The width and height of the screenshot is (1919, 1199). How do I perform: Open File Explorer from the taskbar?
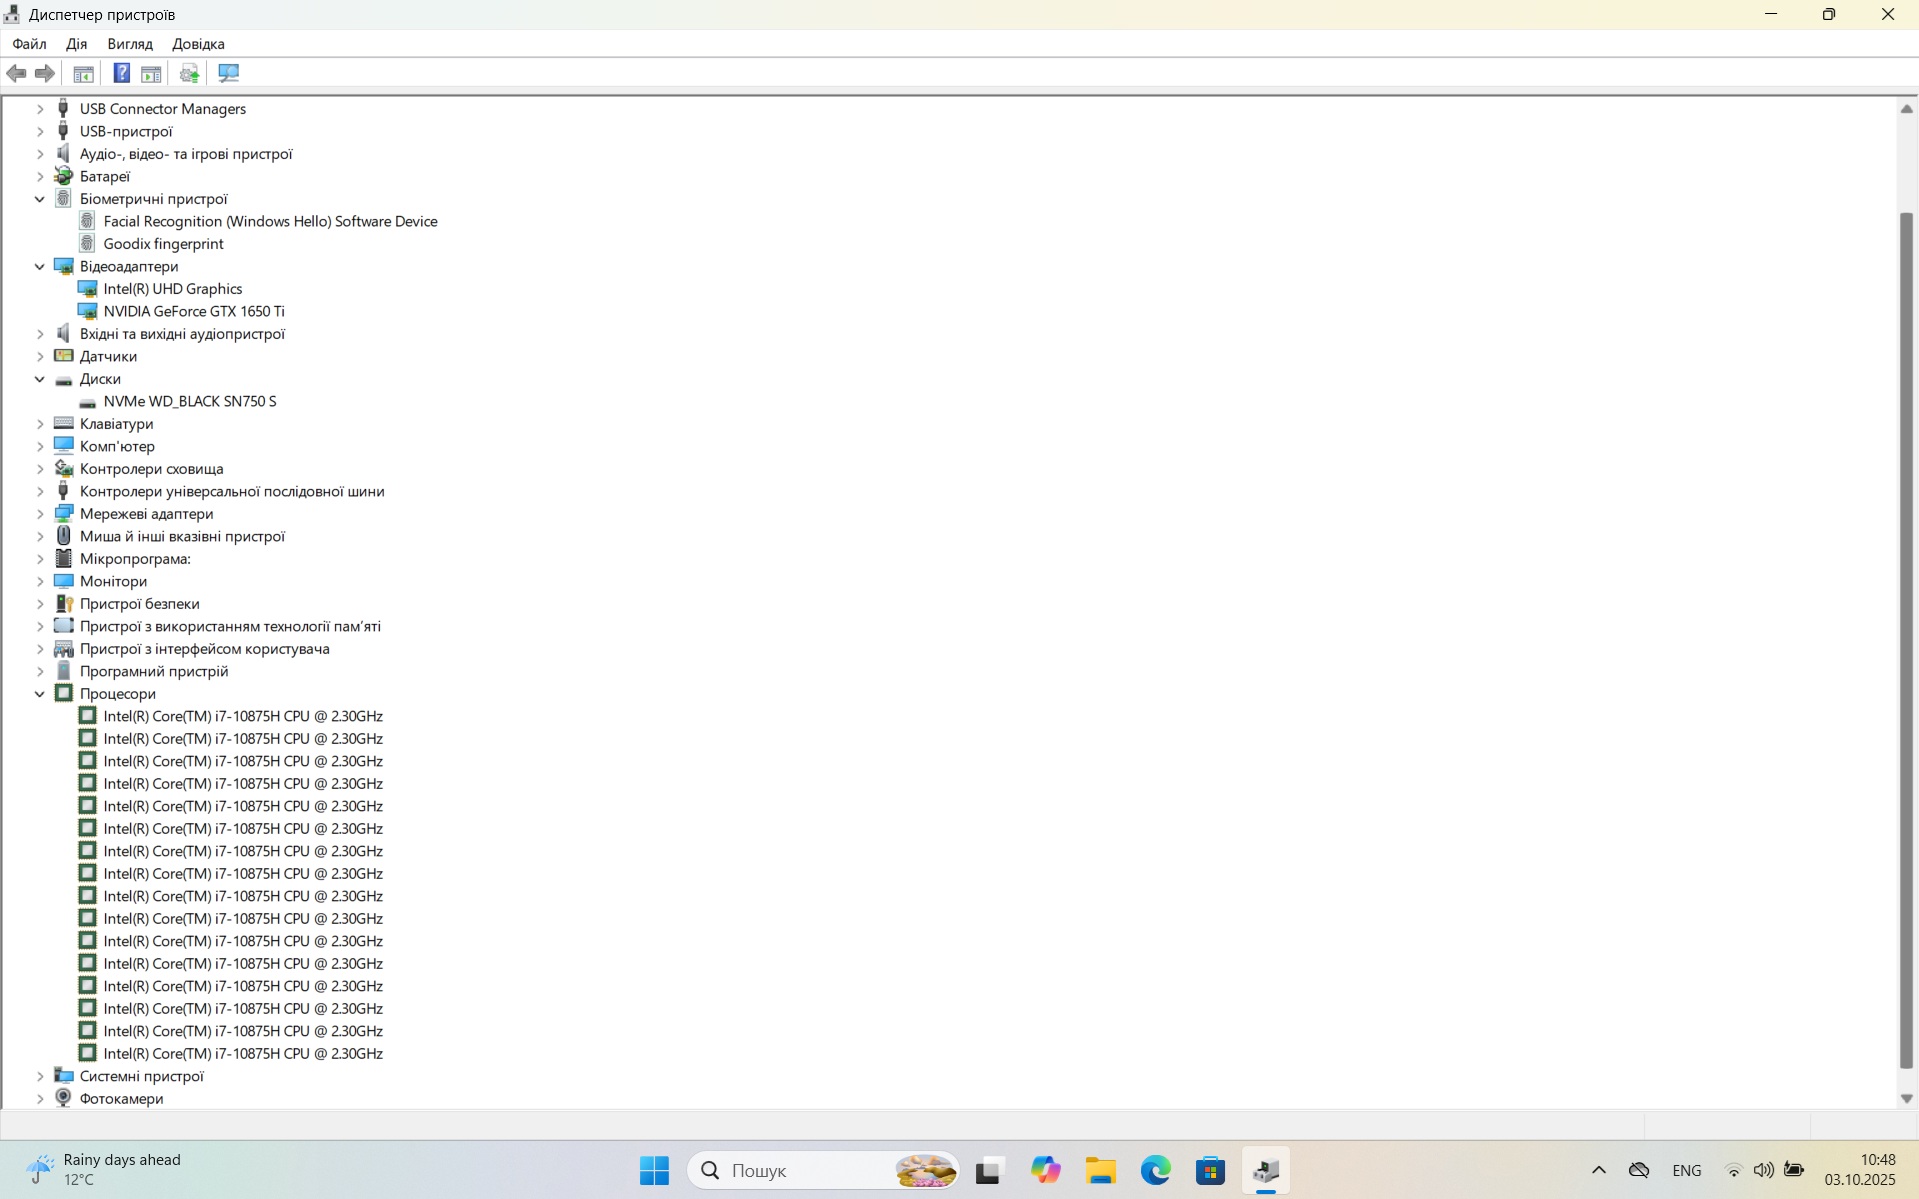pyautogui.click(x=1100, y=1170)
